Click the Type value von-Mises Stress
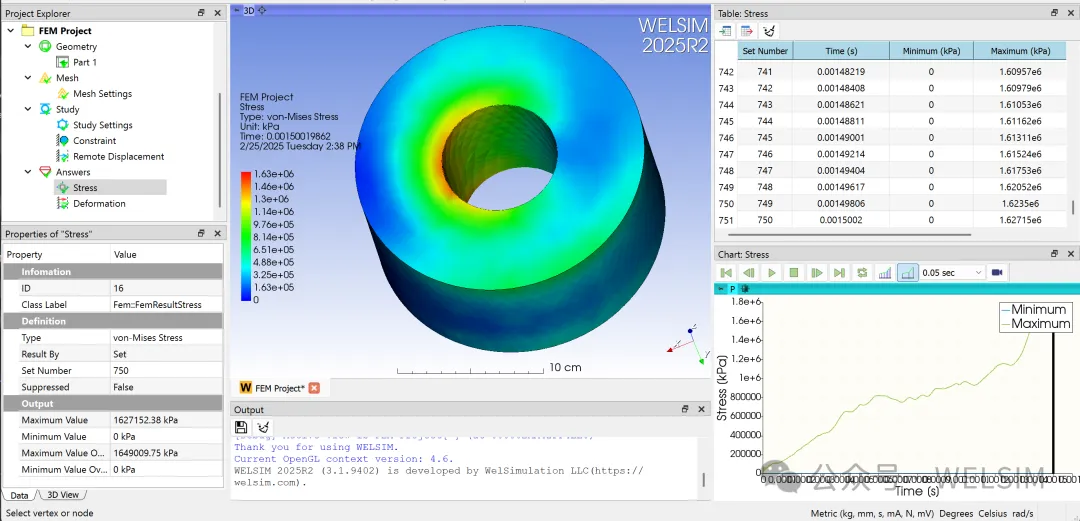The height and width of the screenshot is (521, 1080). point(167,338)
